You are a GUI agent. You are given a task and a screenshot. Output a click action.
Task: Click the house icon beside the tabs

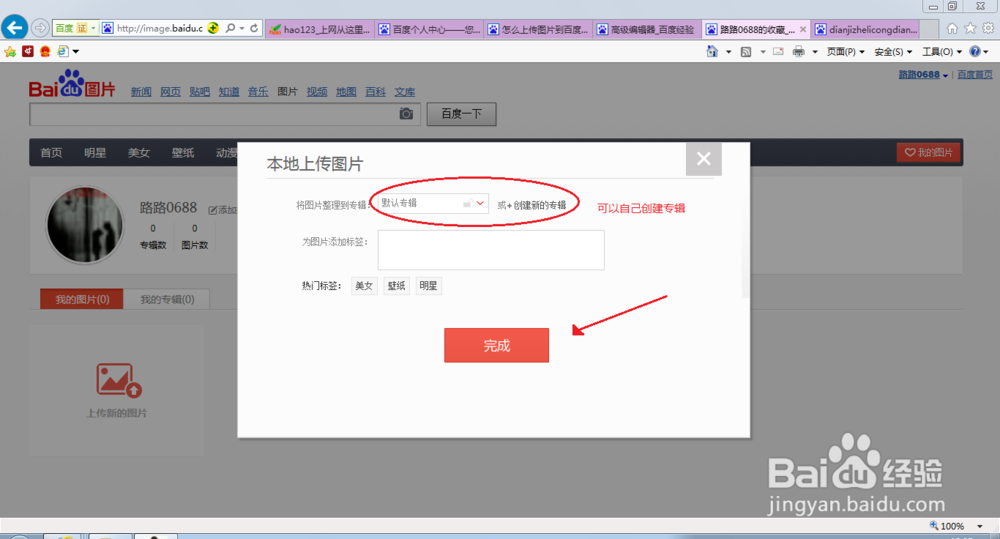pyautogui.click(x=952, y=28)
